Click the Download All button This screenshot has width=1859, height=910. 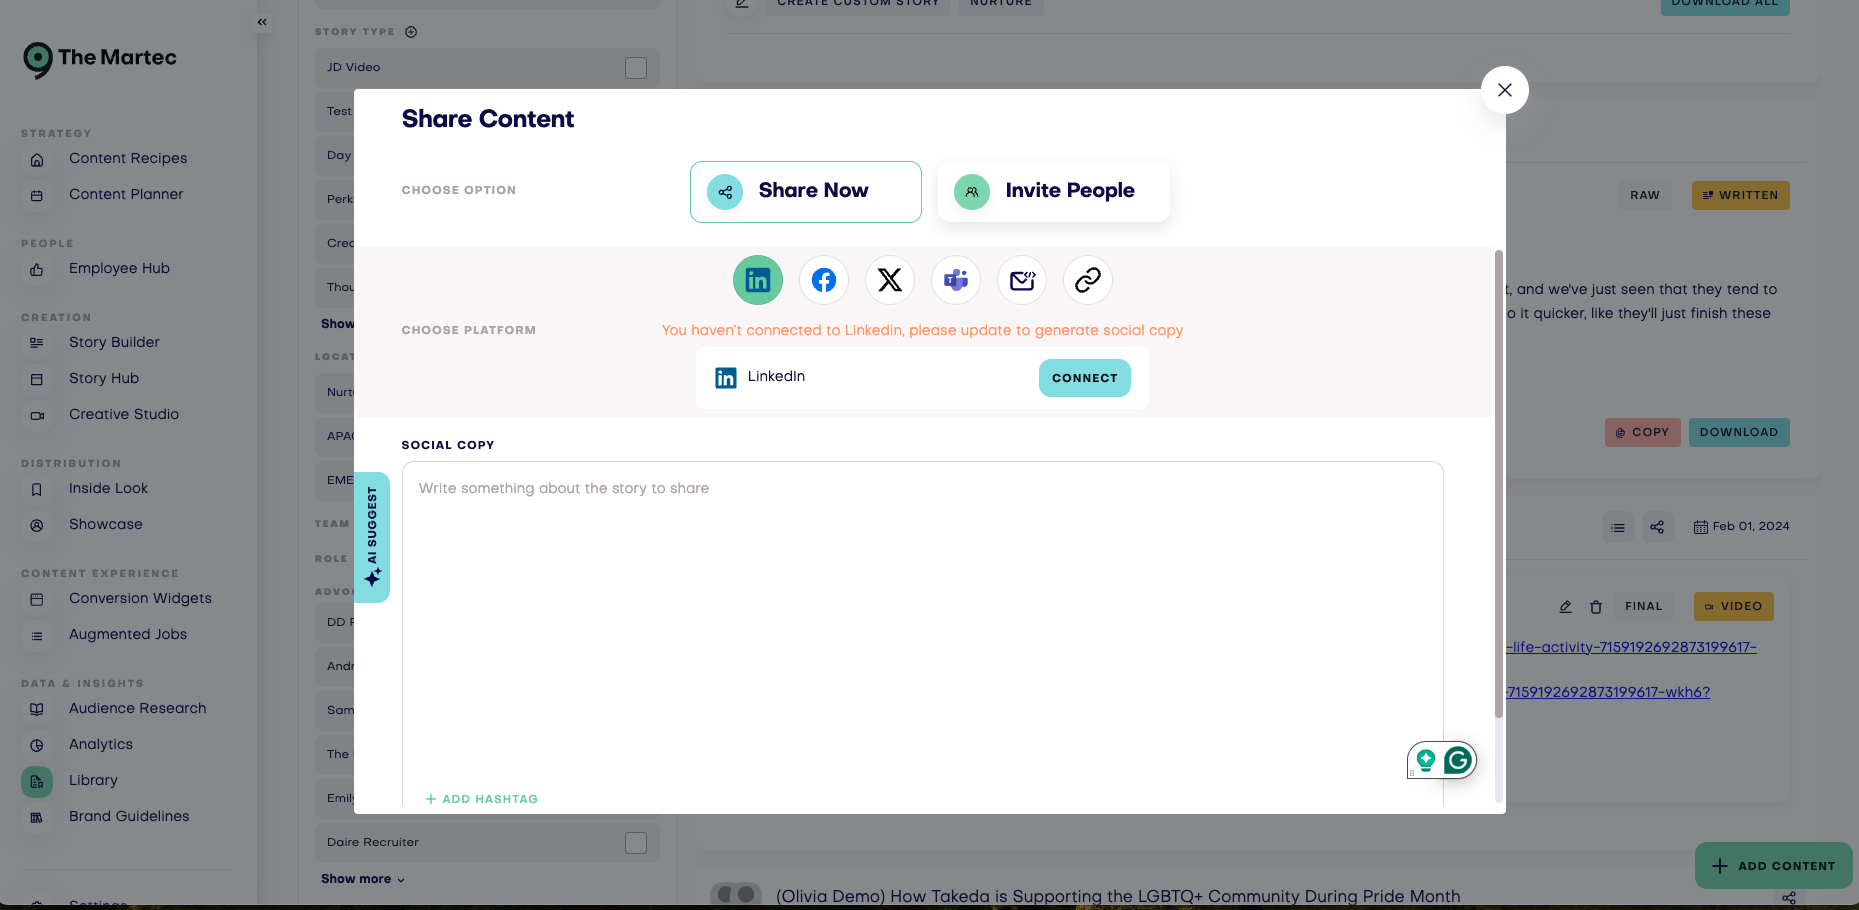point(1725,6)
